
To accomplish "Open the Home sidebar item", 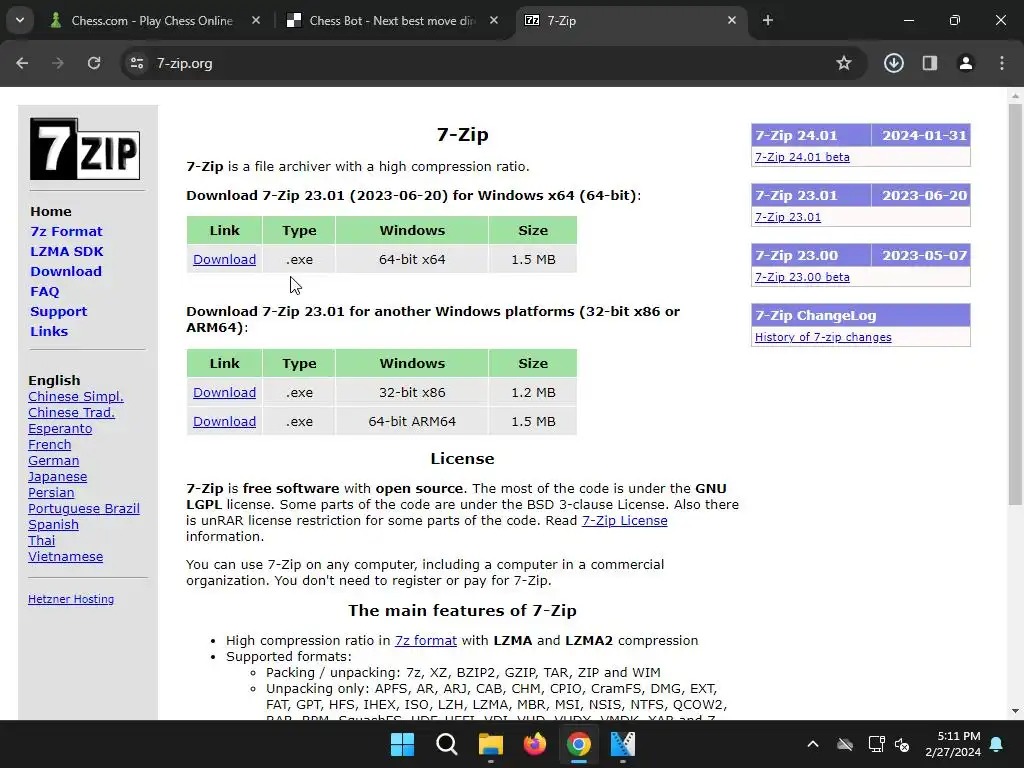I will 51,212.
